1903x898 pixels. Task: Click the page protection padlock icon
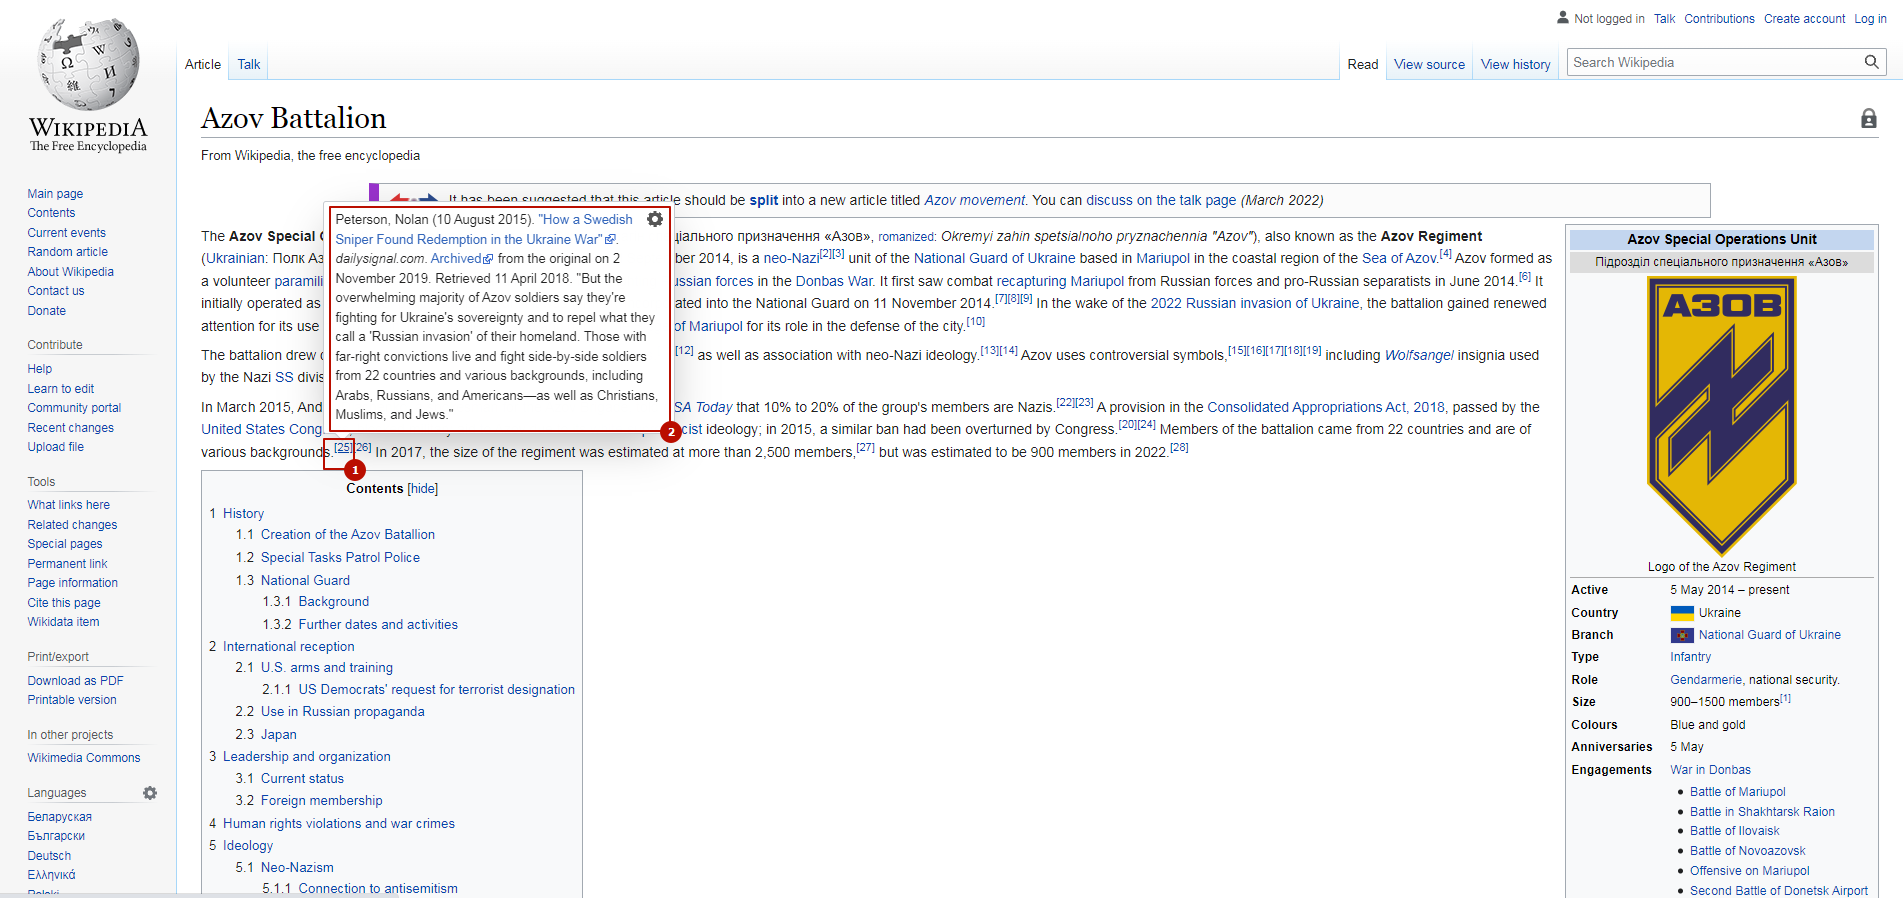(x=1868, y=119)
